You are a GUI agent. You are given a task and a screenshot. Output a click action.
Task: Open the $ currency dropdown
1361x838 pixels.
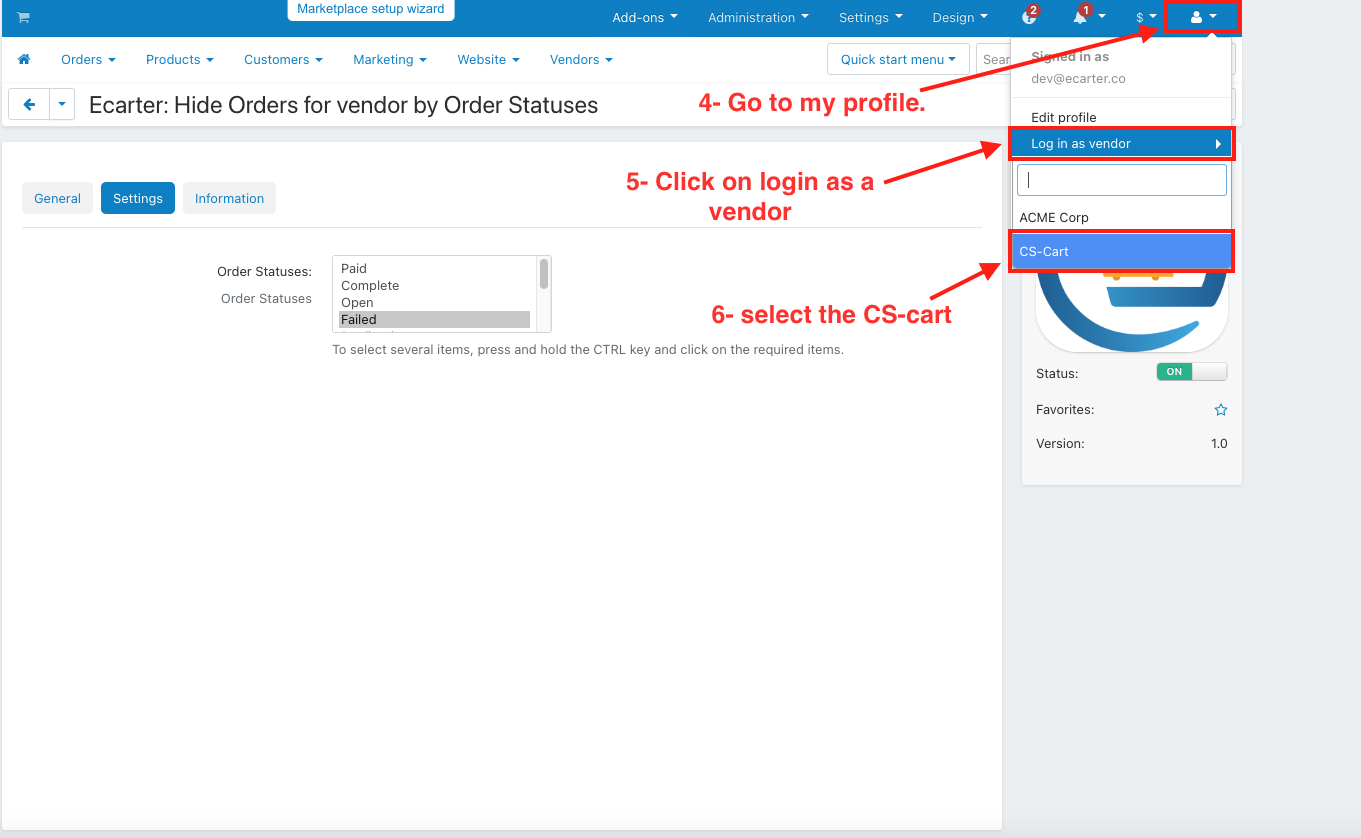click(x=1146, y=17)
